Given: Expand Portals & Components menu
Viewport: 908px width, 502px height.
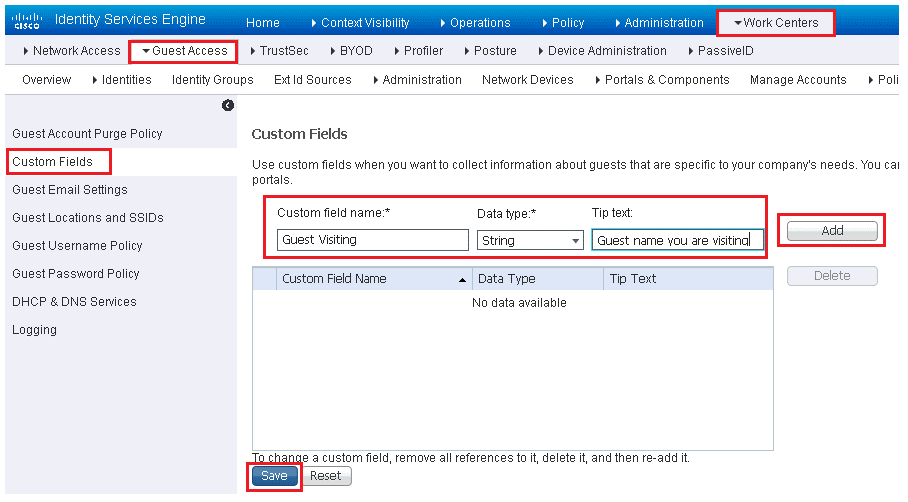Looking at the screenshot, I should click(x=662, y=80).
